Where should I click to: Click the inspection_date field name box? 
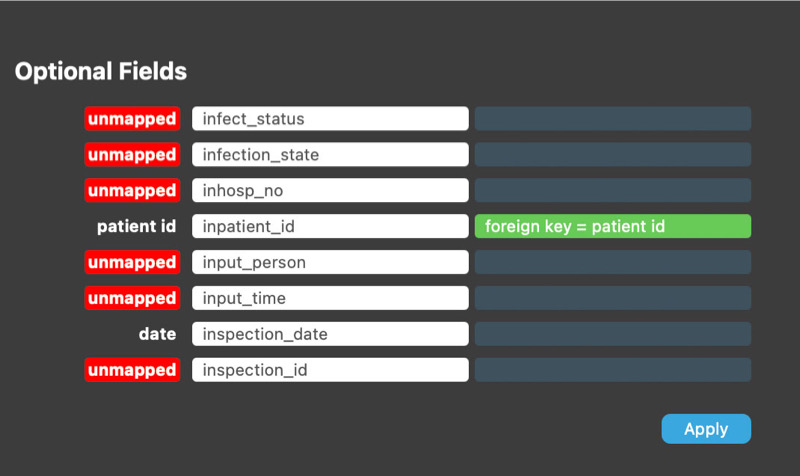pos(330,334)
